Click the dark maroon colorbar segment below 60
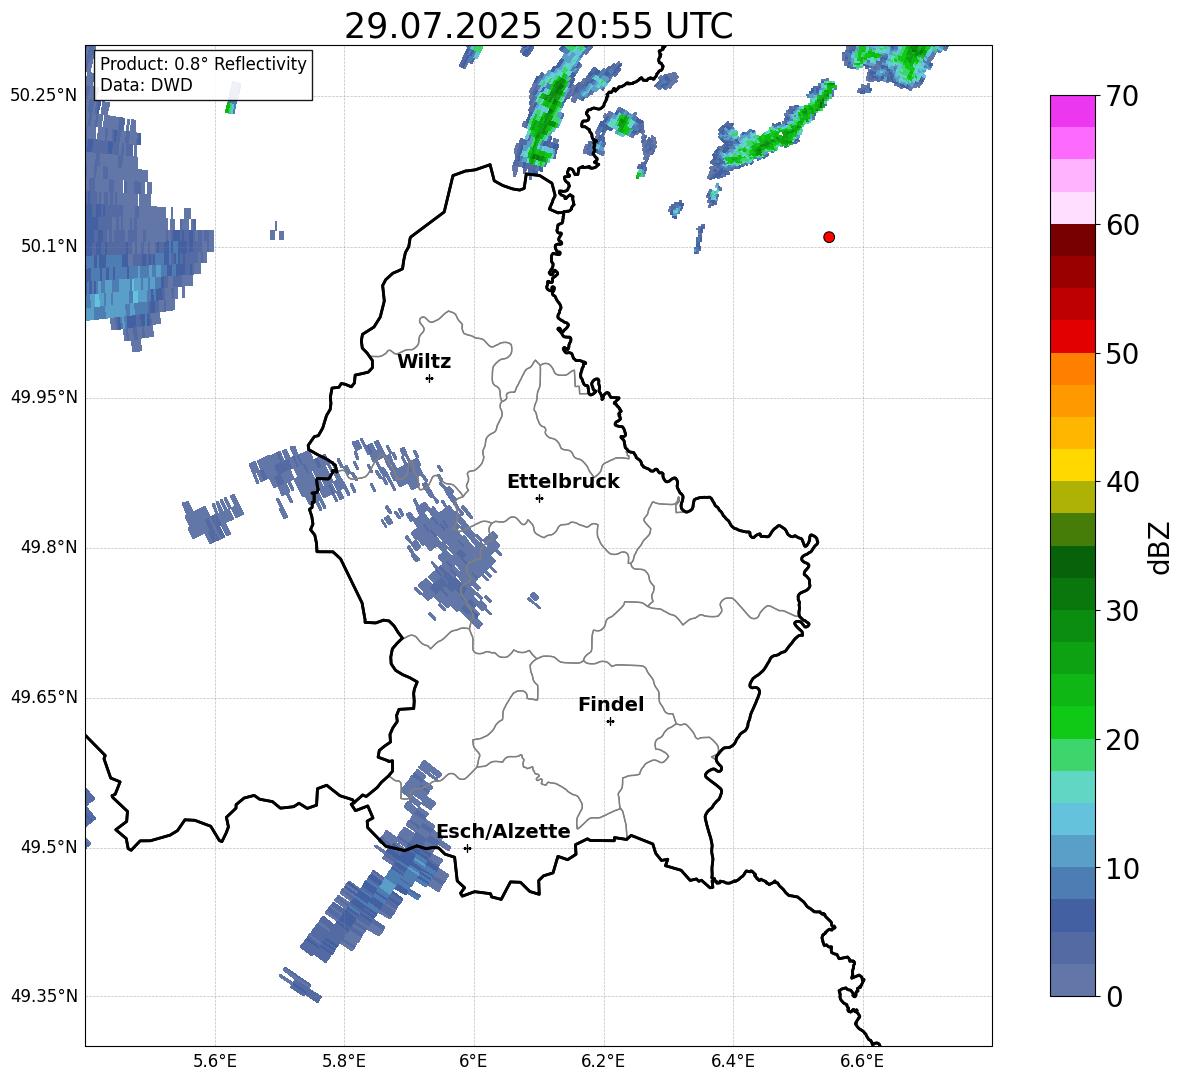The image size is (1184, 1081). click(x=1072, y=240)
